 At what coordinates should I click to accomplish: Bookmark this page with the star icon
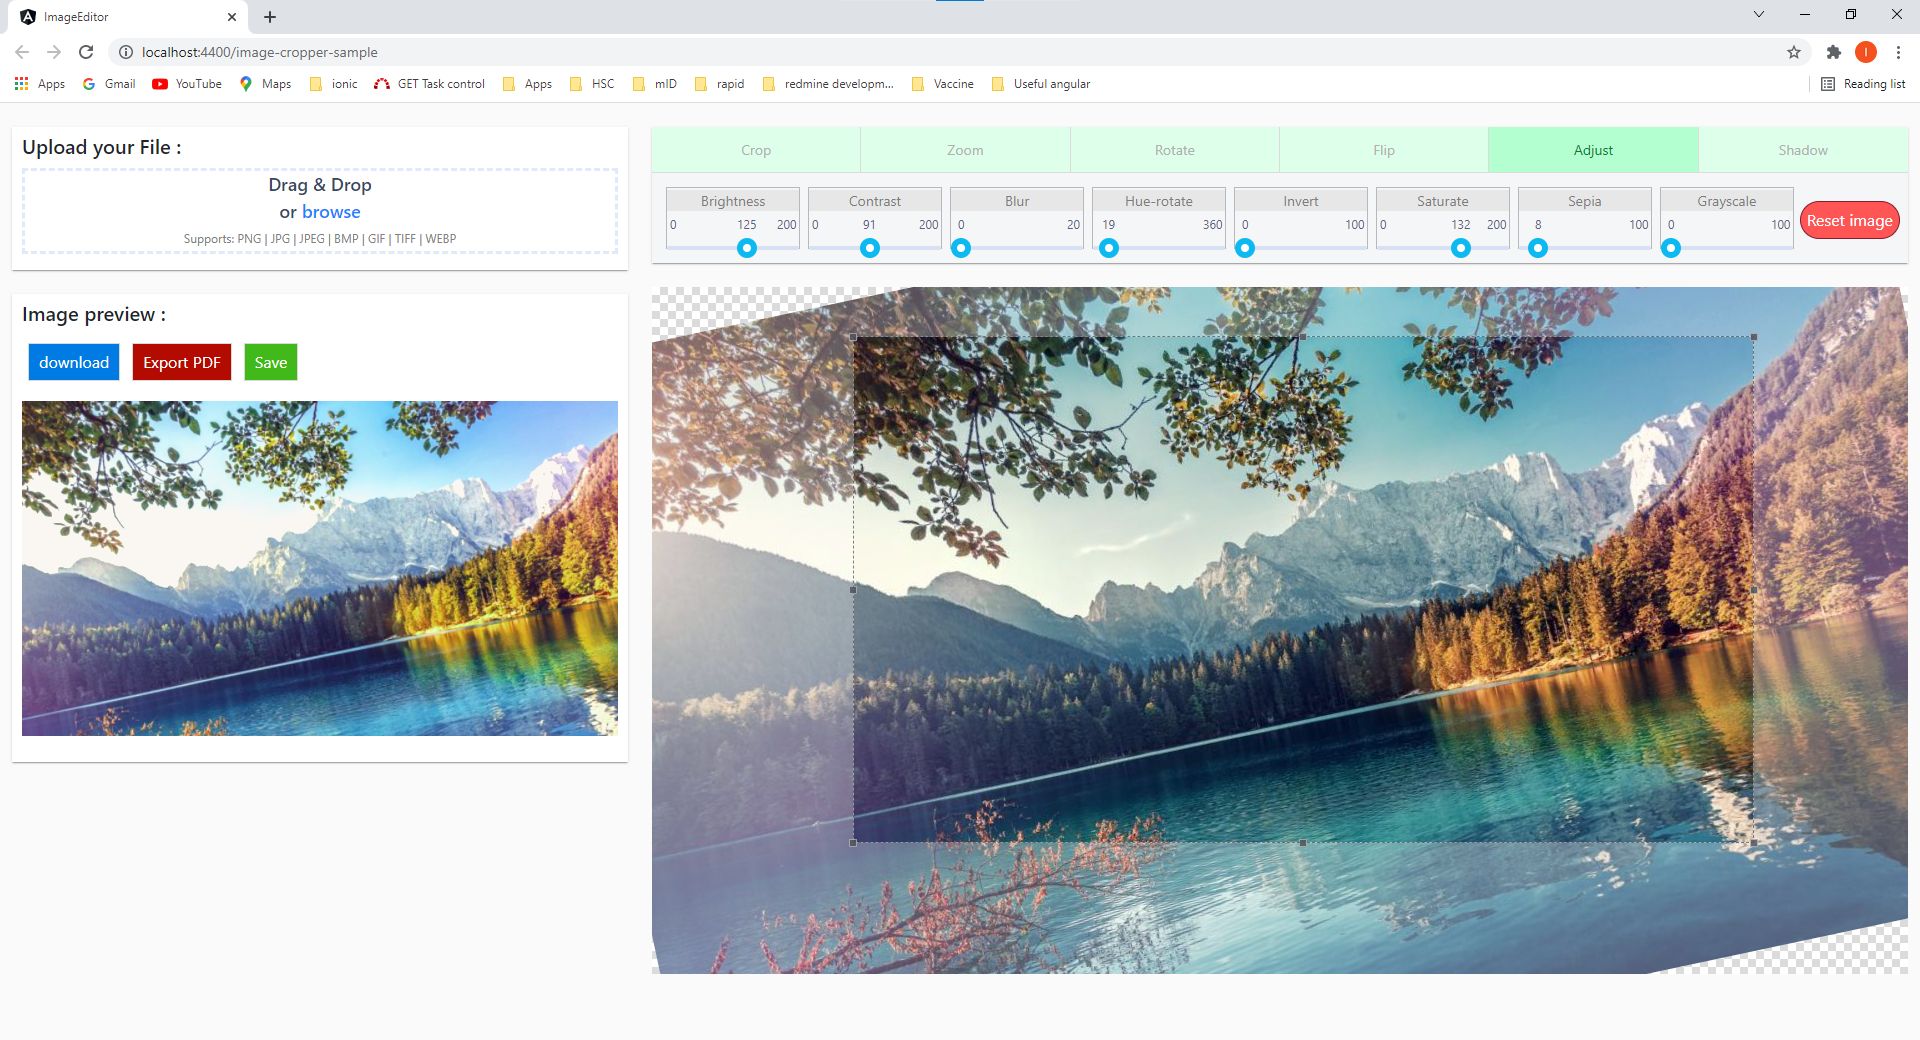[x=1793, y=52]
